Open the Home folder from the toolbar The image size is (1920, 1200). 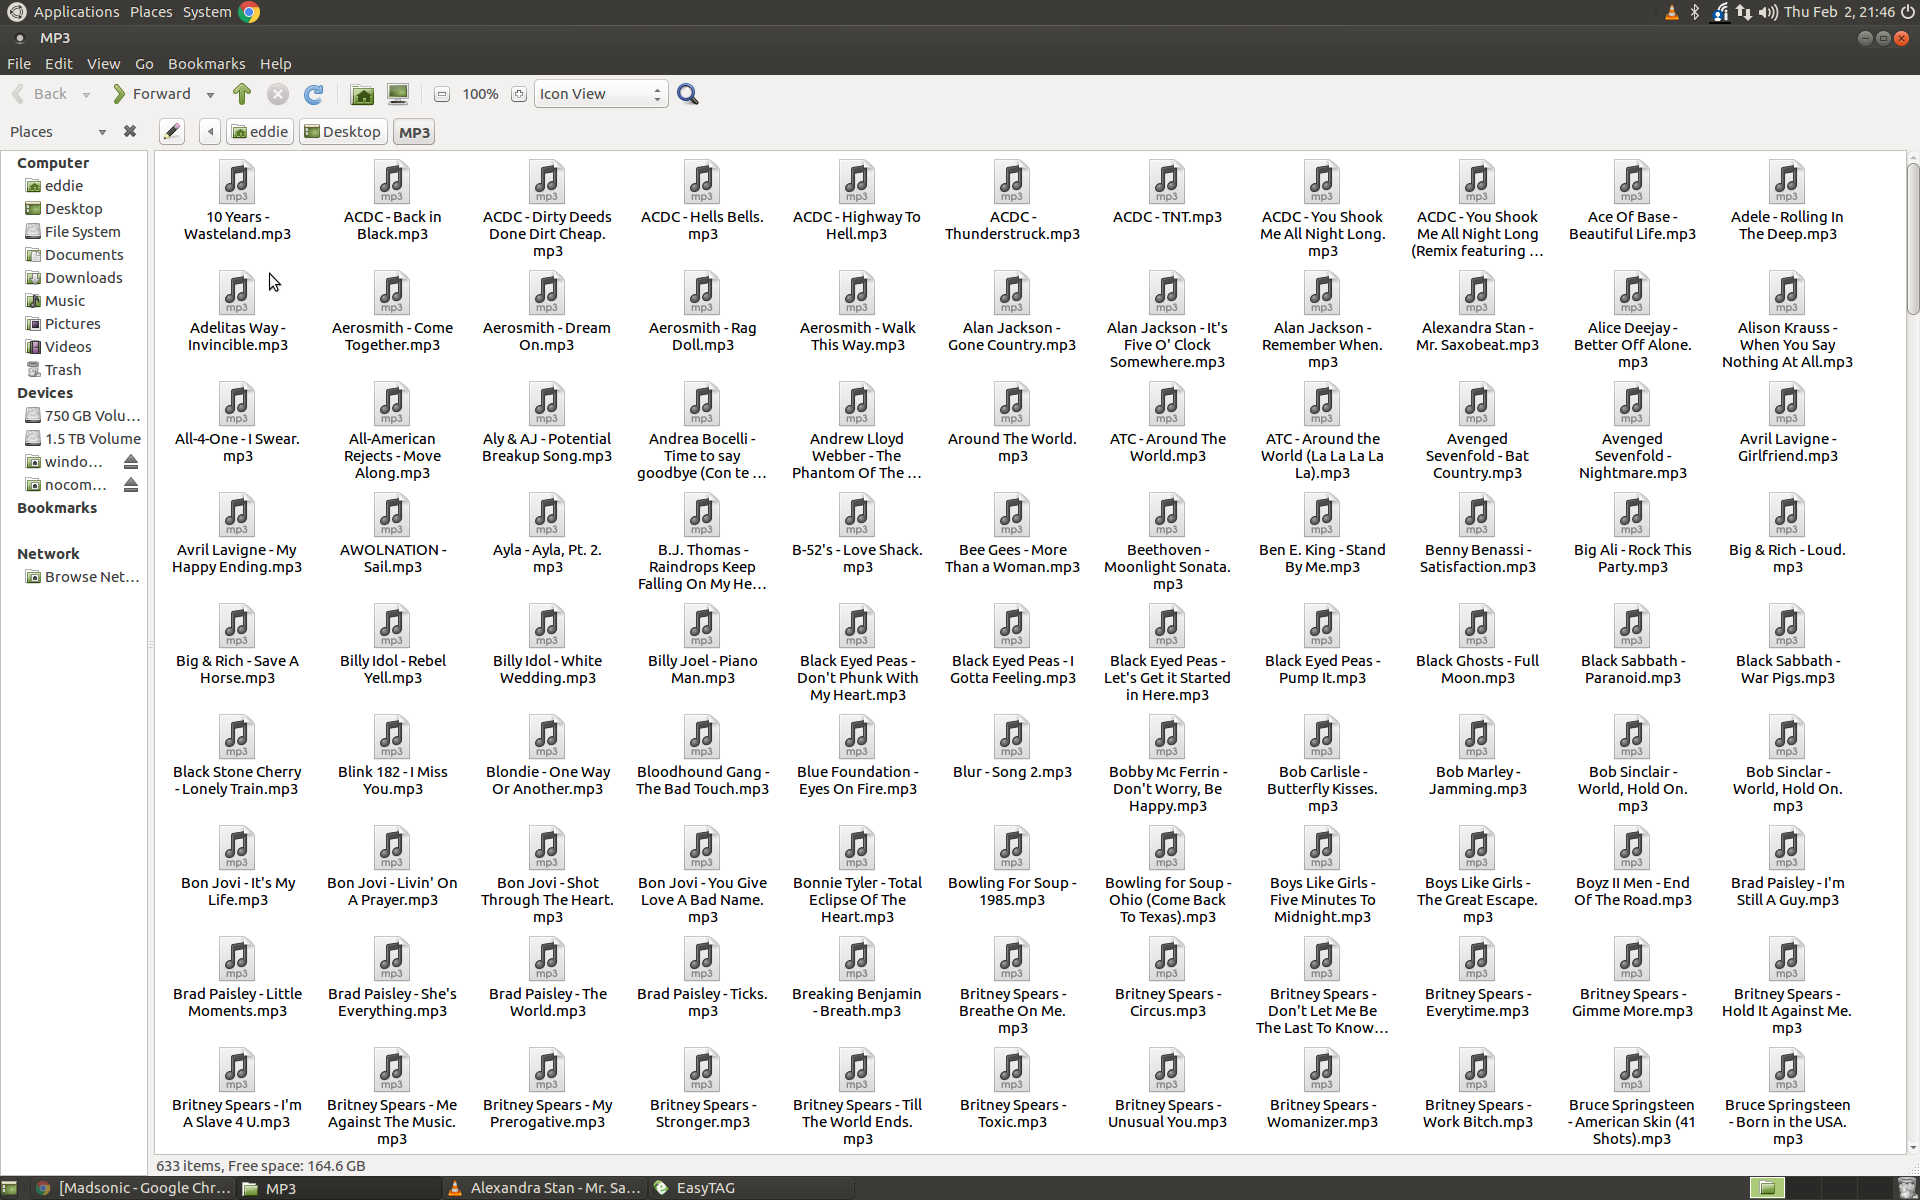coord(362,94)
